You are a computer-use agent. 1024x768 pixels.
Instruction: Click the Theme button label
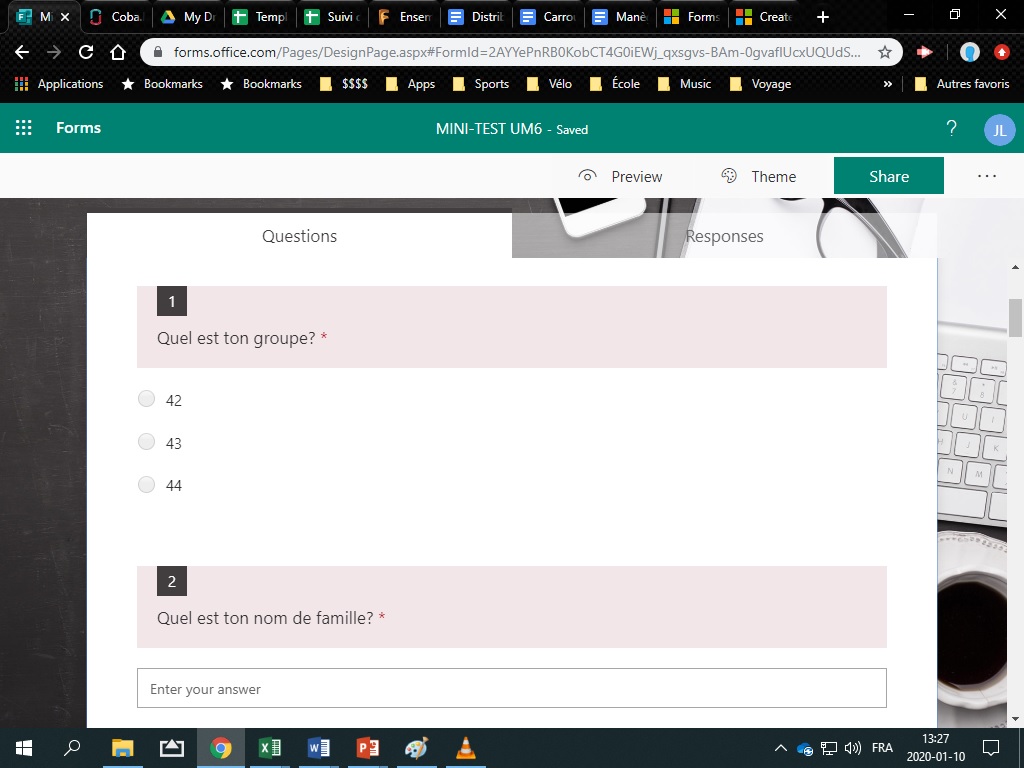coord(774,176)
